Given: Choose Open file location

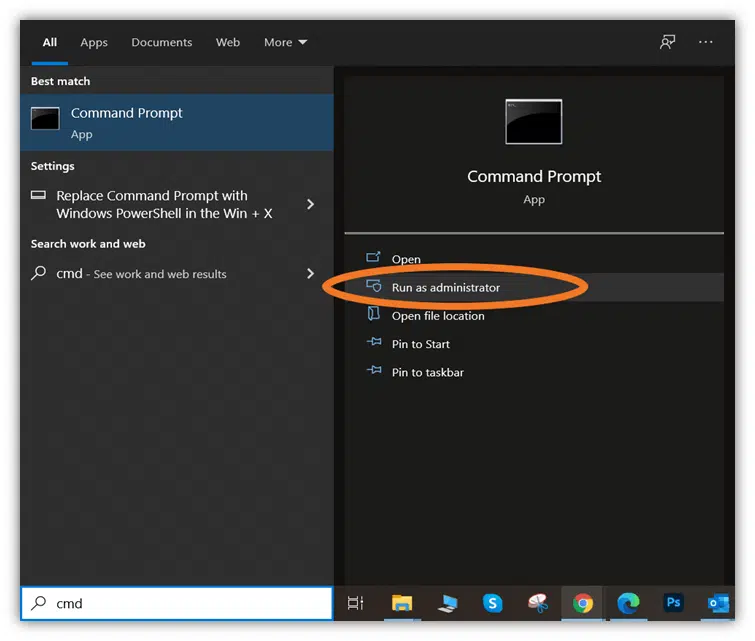Looking at the screenshot, I should click(438, 316).
